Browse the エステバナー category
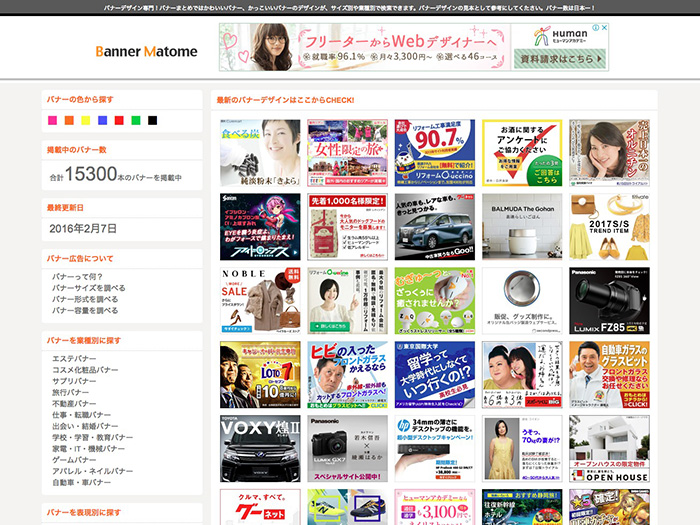 click(x=75, y=358)
